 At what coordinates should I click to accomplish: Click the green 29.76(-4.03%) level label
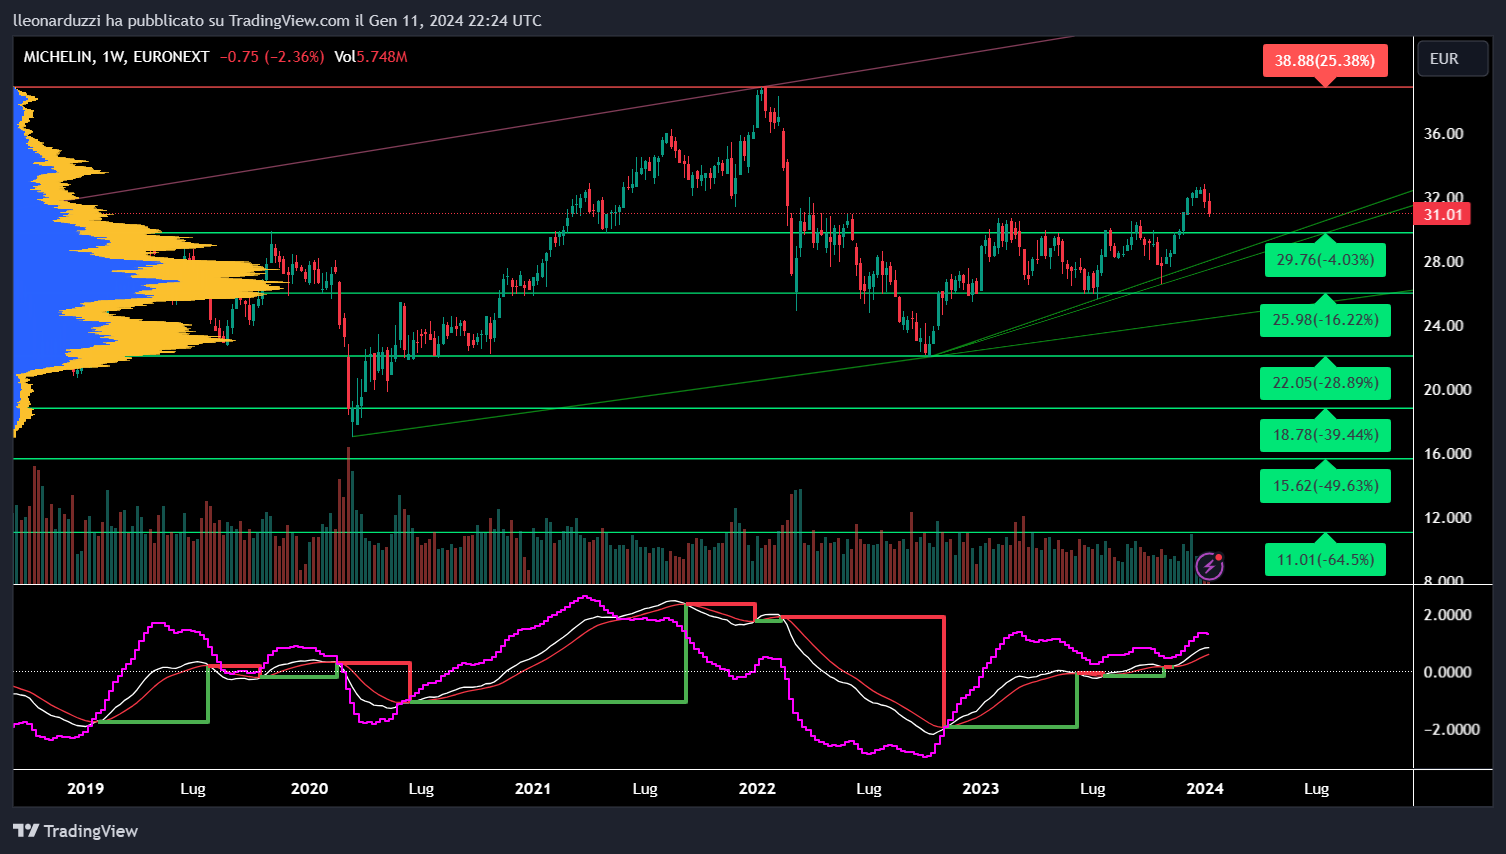(1325, 260)
